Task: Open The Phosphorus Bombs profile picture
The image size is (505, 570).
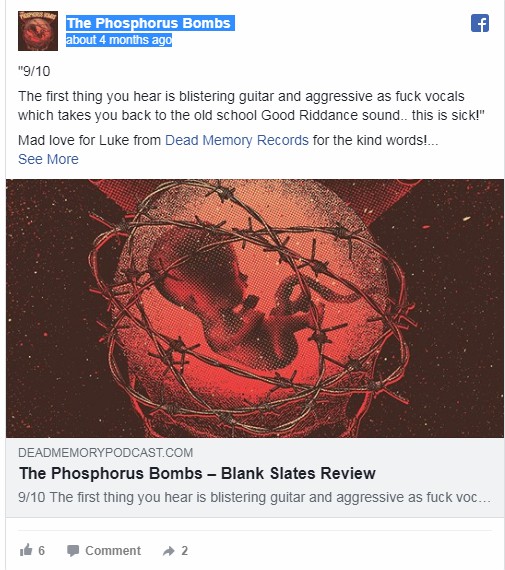Action: click(38, 31)
